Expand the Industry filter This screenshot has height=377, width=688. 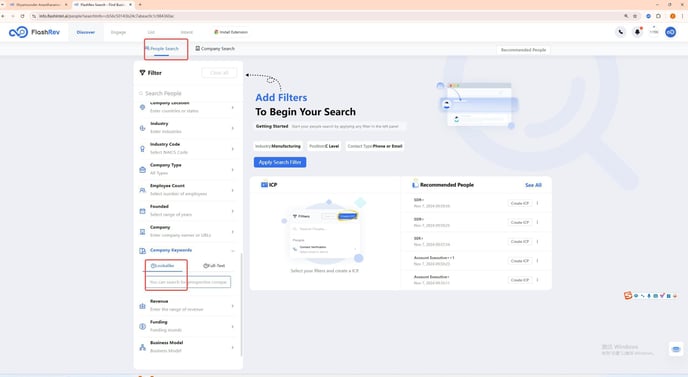click(233, 128)
